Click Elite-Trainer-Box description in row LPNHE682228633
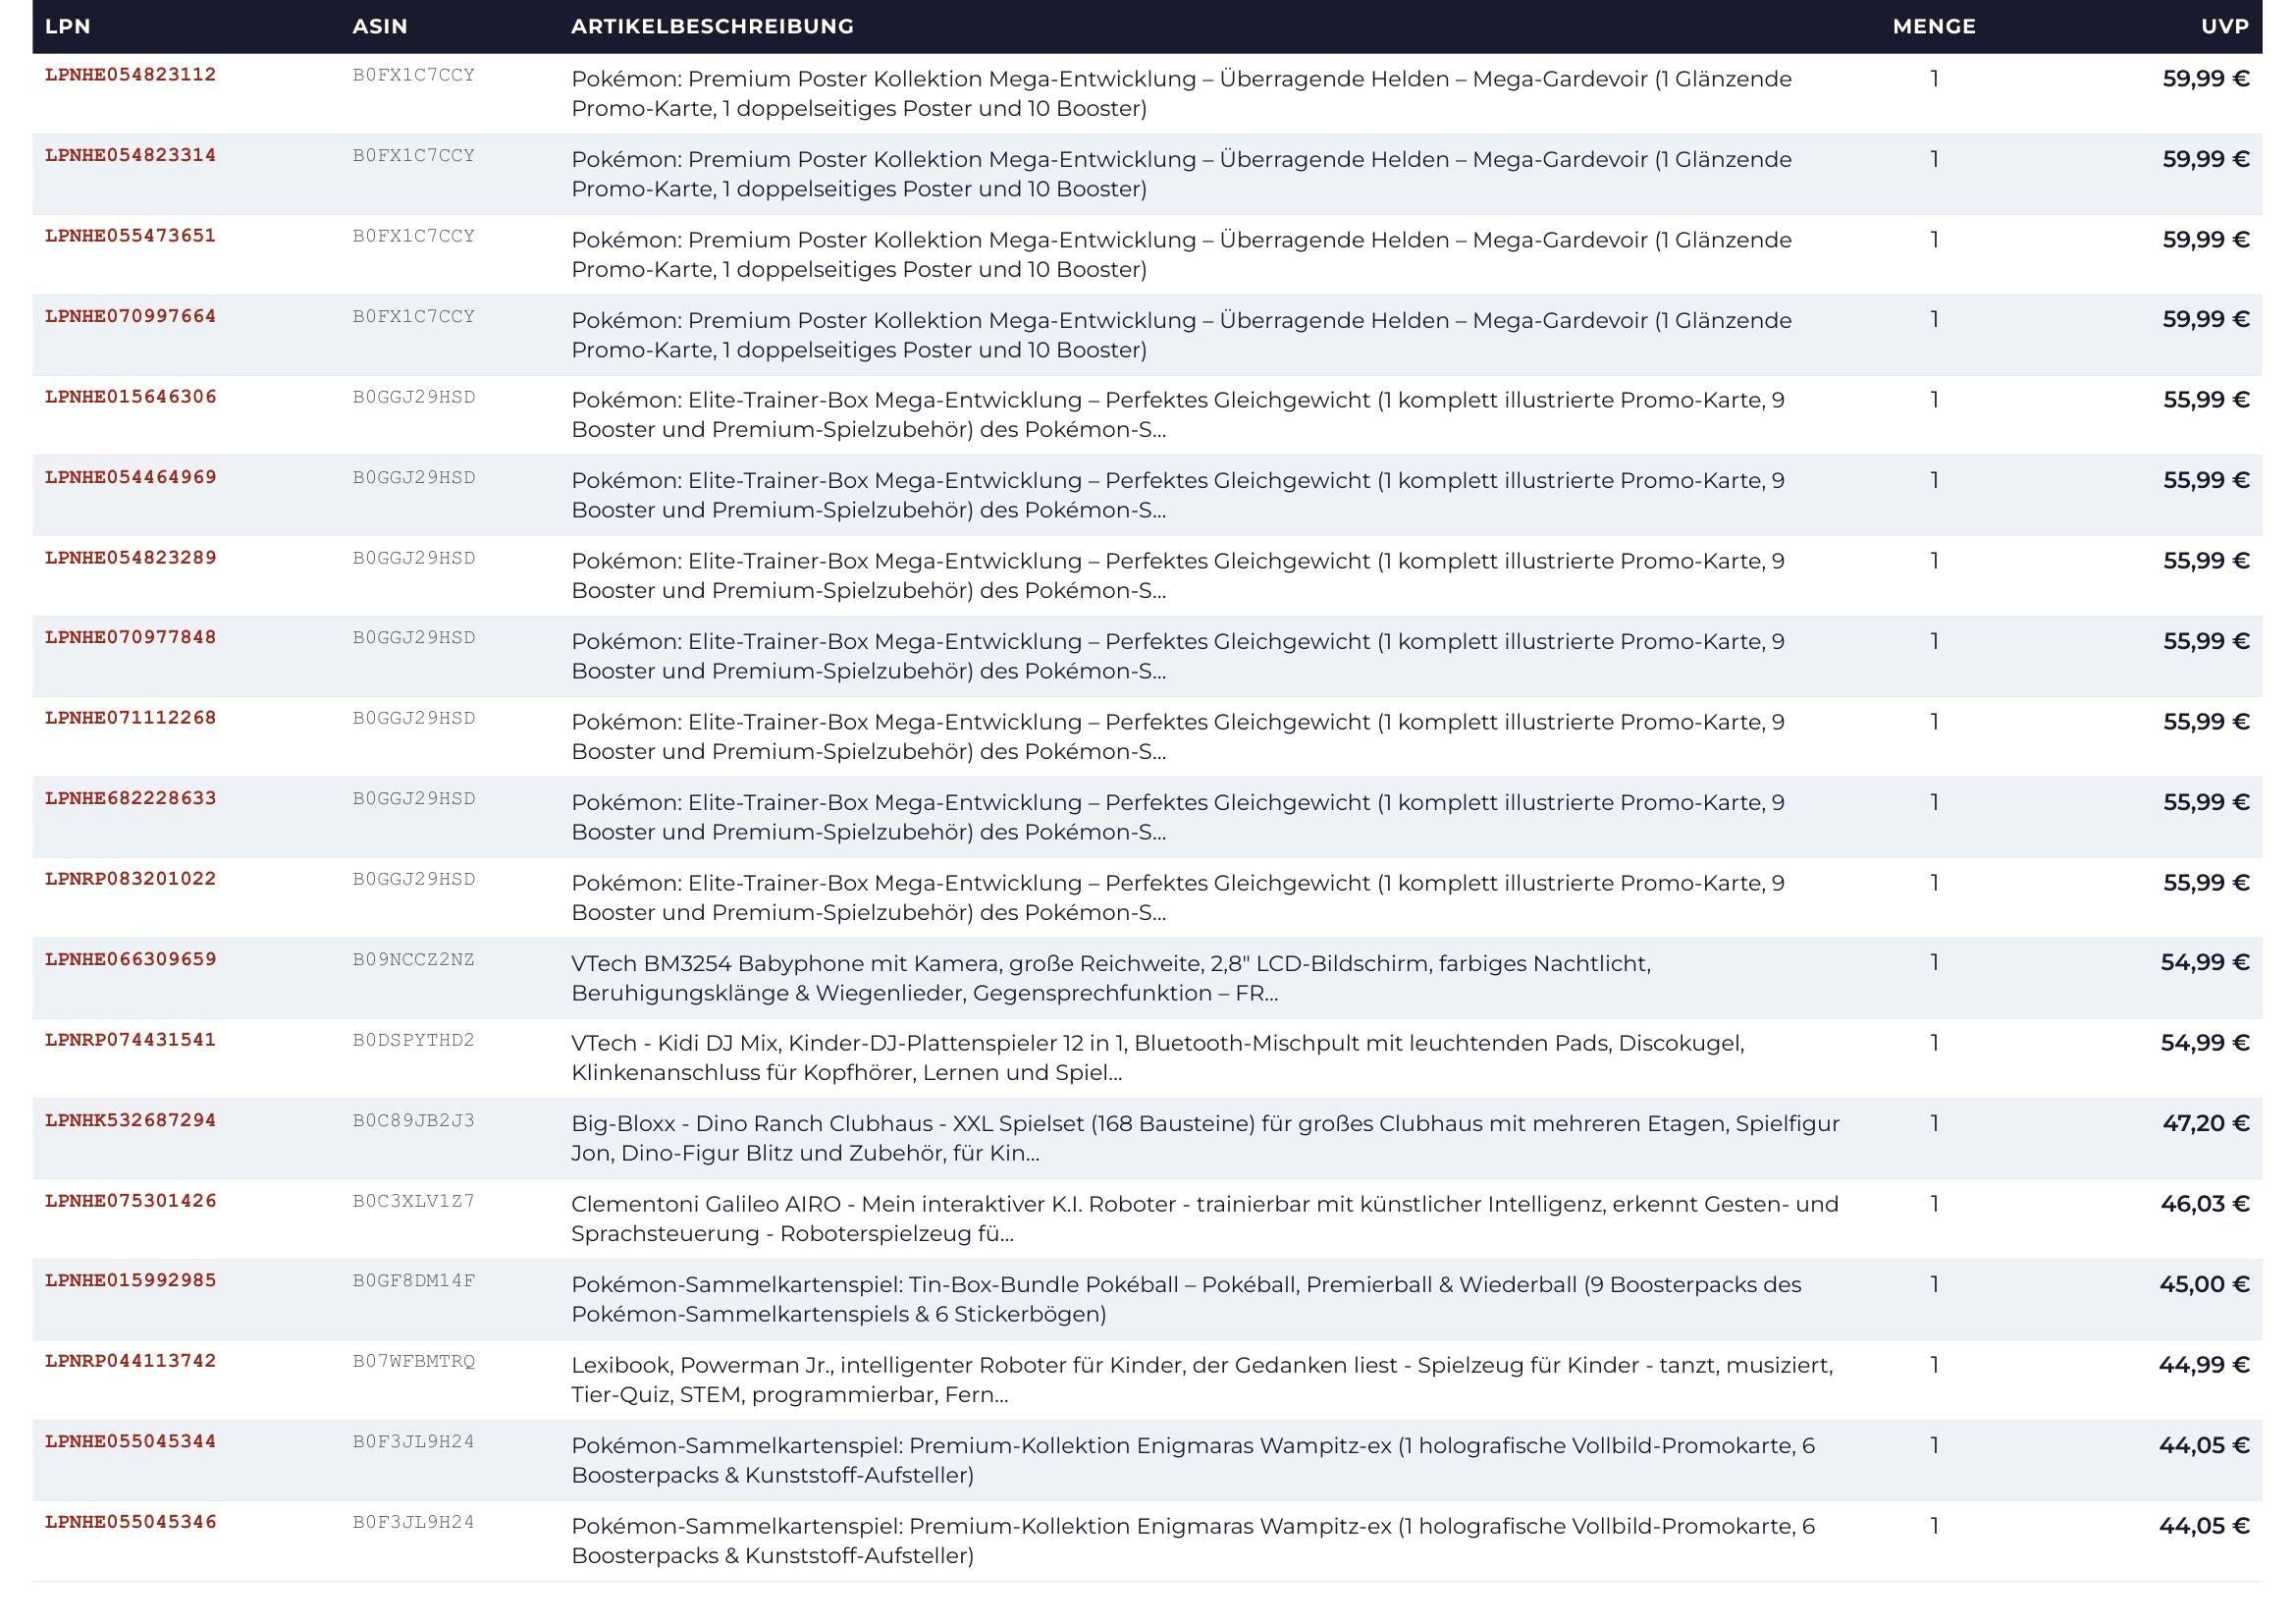This screenshot has width=2296, height=1624. tap(1178, 817)
